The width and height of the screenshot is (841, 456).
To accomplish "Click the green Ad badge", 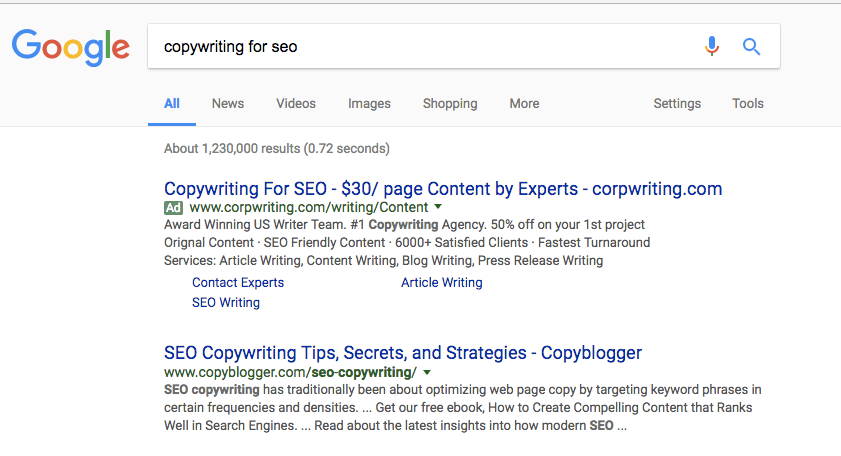I will coord(173,208).
